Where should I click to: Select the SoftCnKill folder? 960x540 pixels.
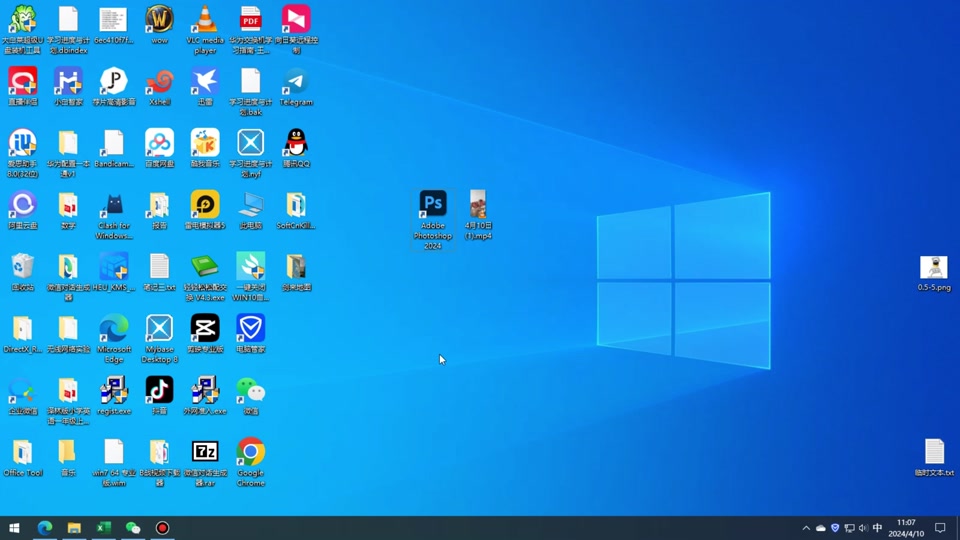click(296, 210)
